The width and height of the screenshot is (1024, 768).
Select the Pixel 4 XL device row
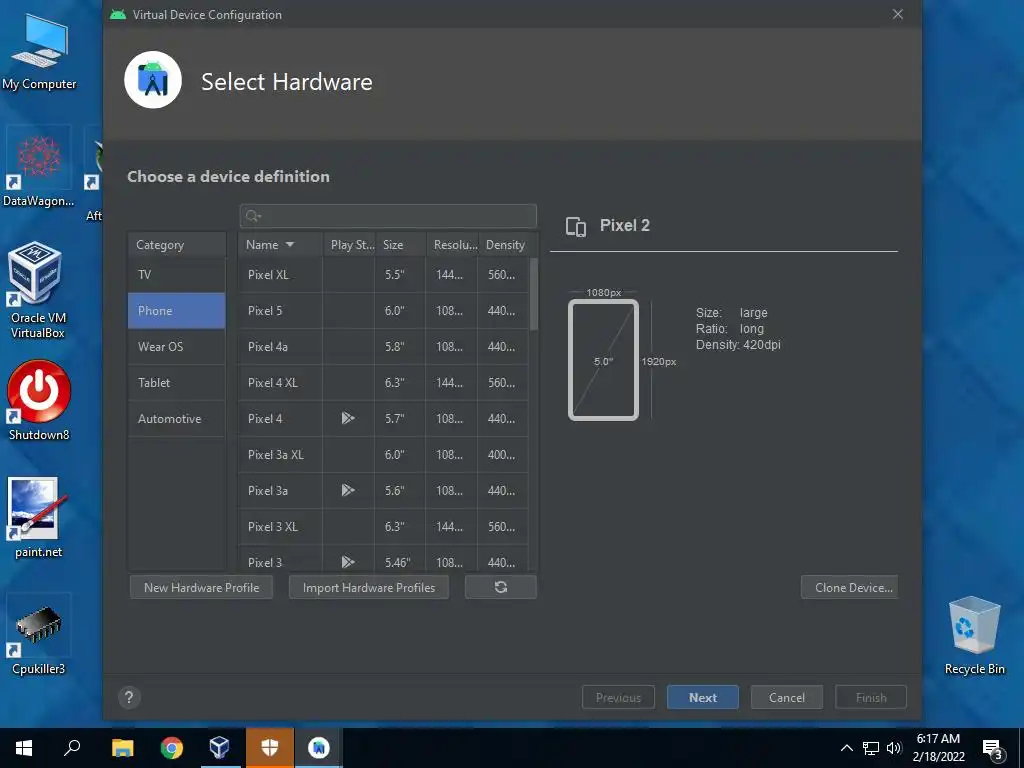coord(383,382)
